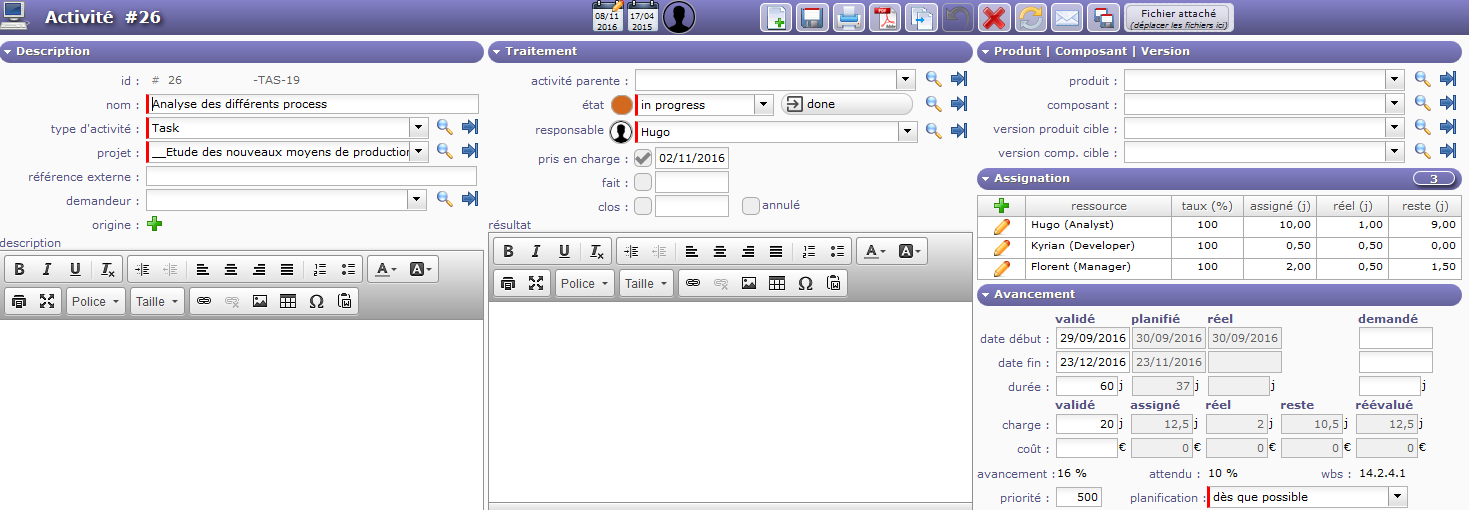Open the 'responsable' dropdown showing Hugo
This screenshot has width=1469, height=510.
pyautogui.click(x=907, y=131)
